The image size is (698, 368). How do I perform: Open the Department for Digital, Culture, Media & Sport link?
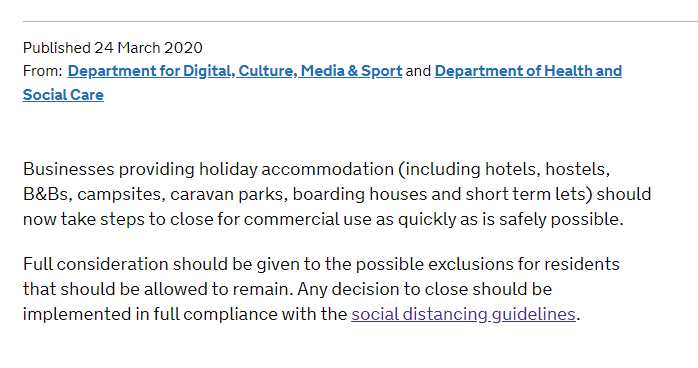235,71
